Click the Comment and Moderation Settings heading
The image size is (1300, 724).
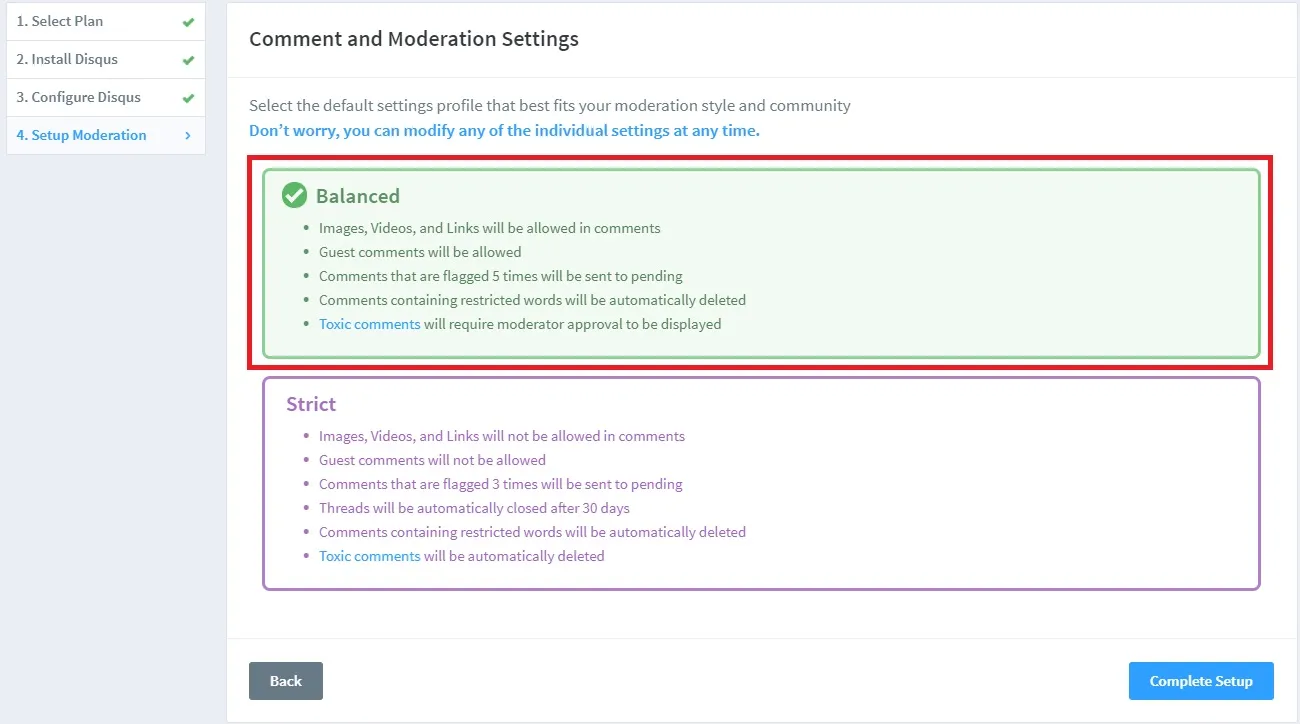click(414, 38)
